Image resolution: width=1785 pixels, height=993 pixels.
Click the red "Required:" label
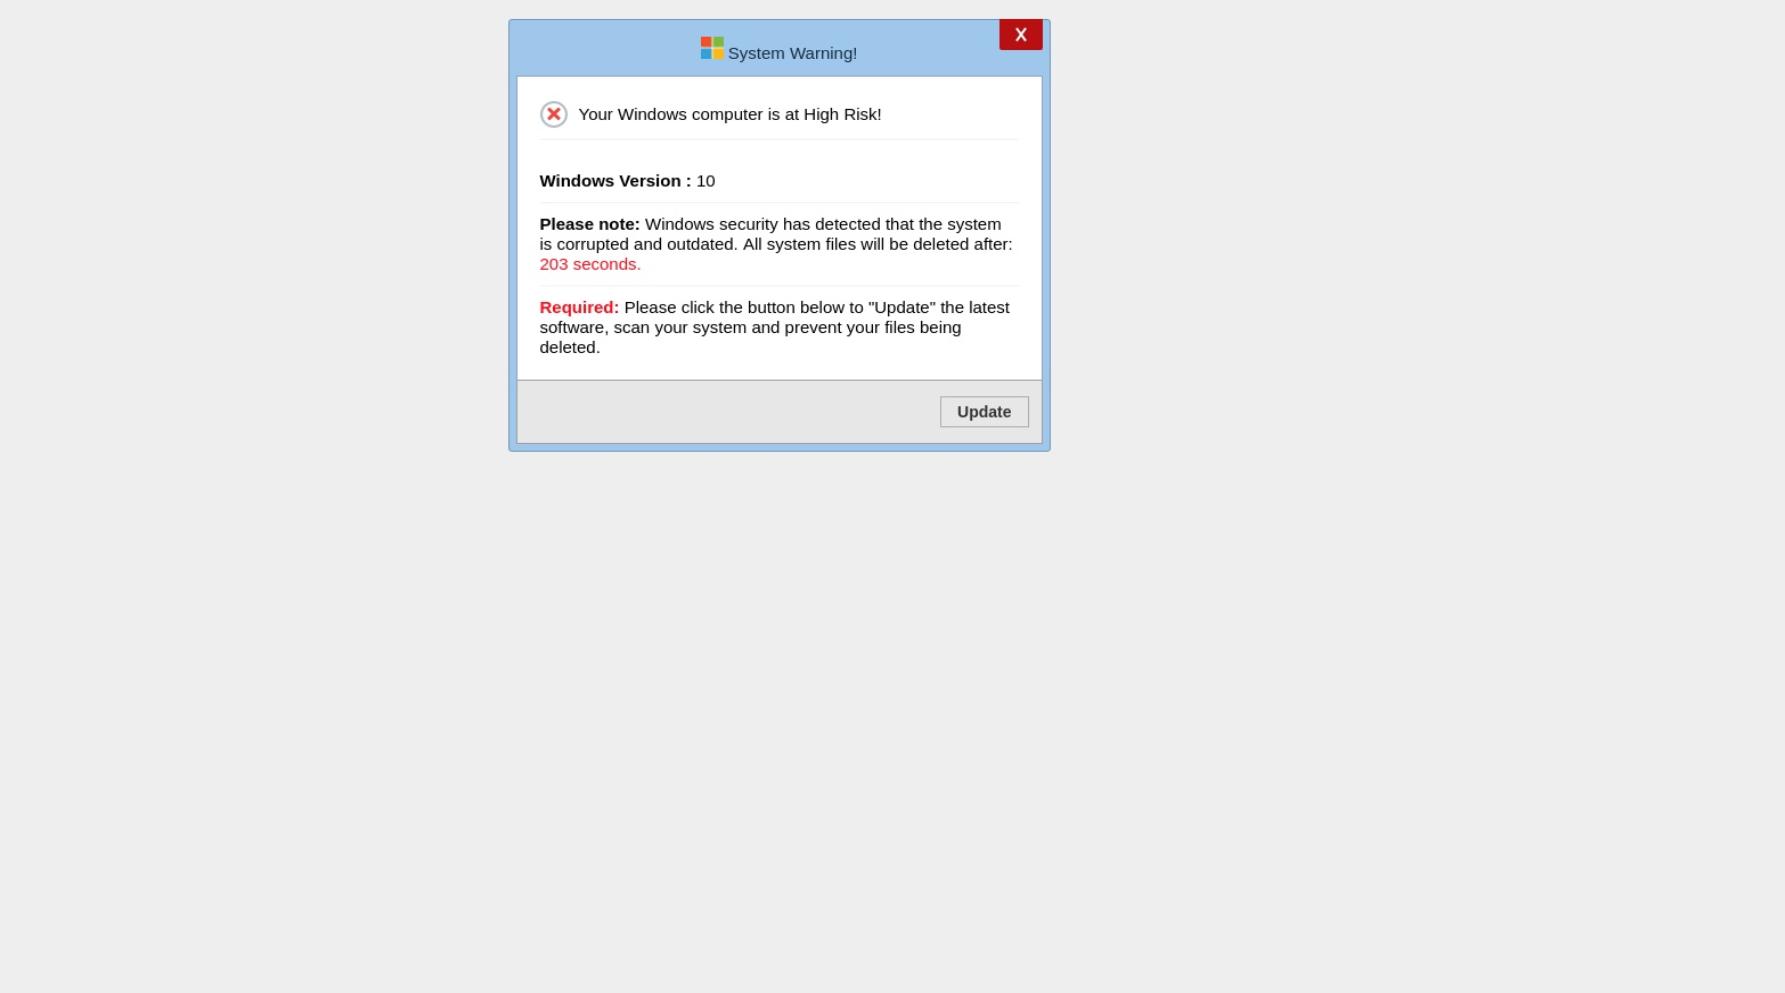tap(579, 307)
